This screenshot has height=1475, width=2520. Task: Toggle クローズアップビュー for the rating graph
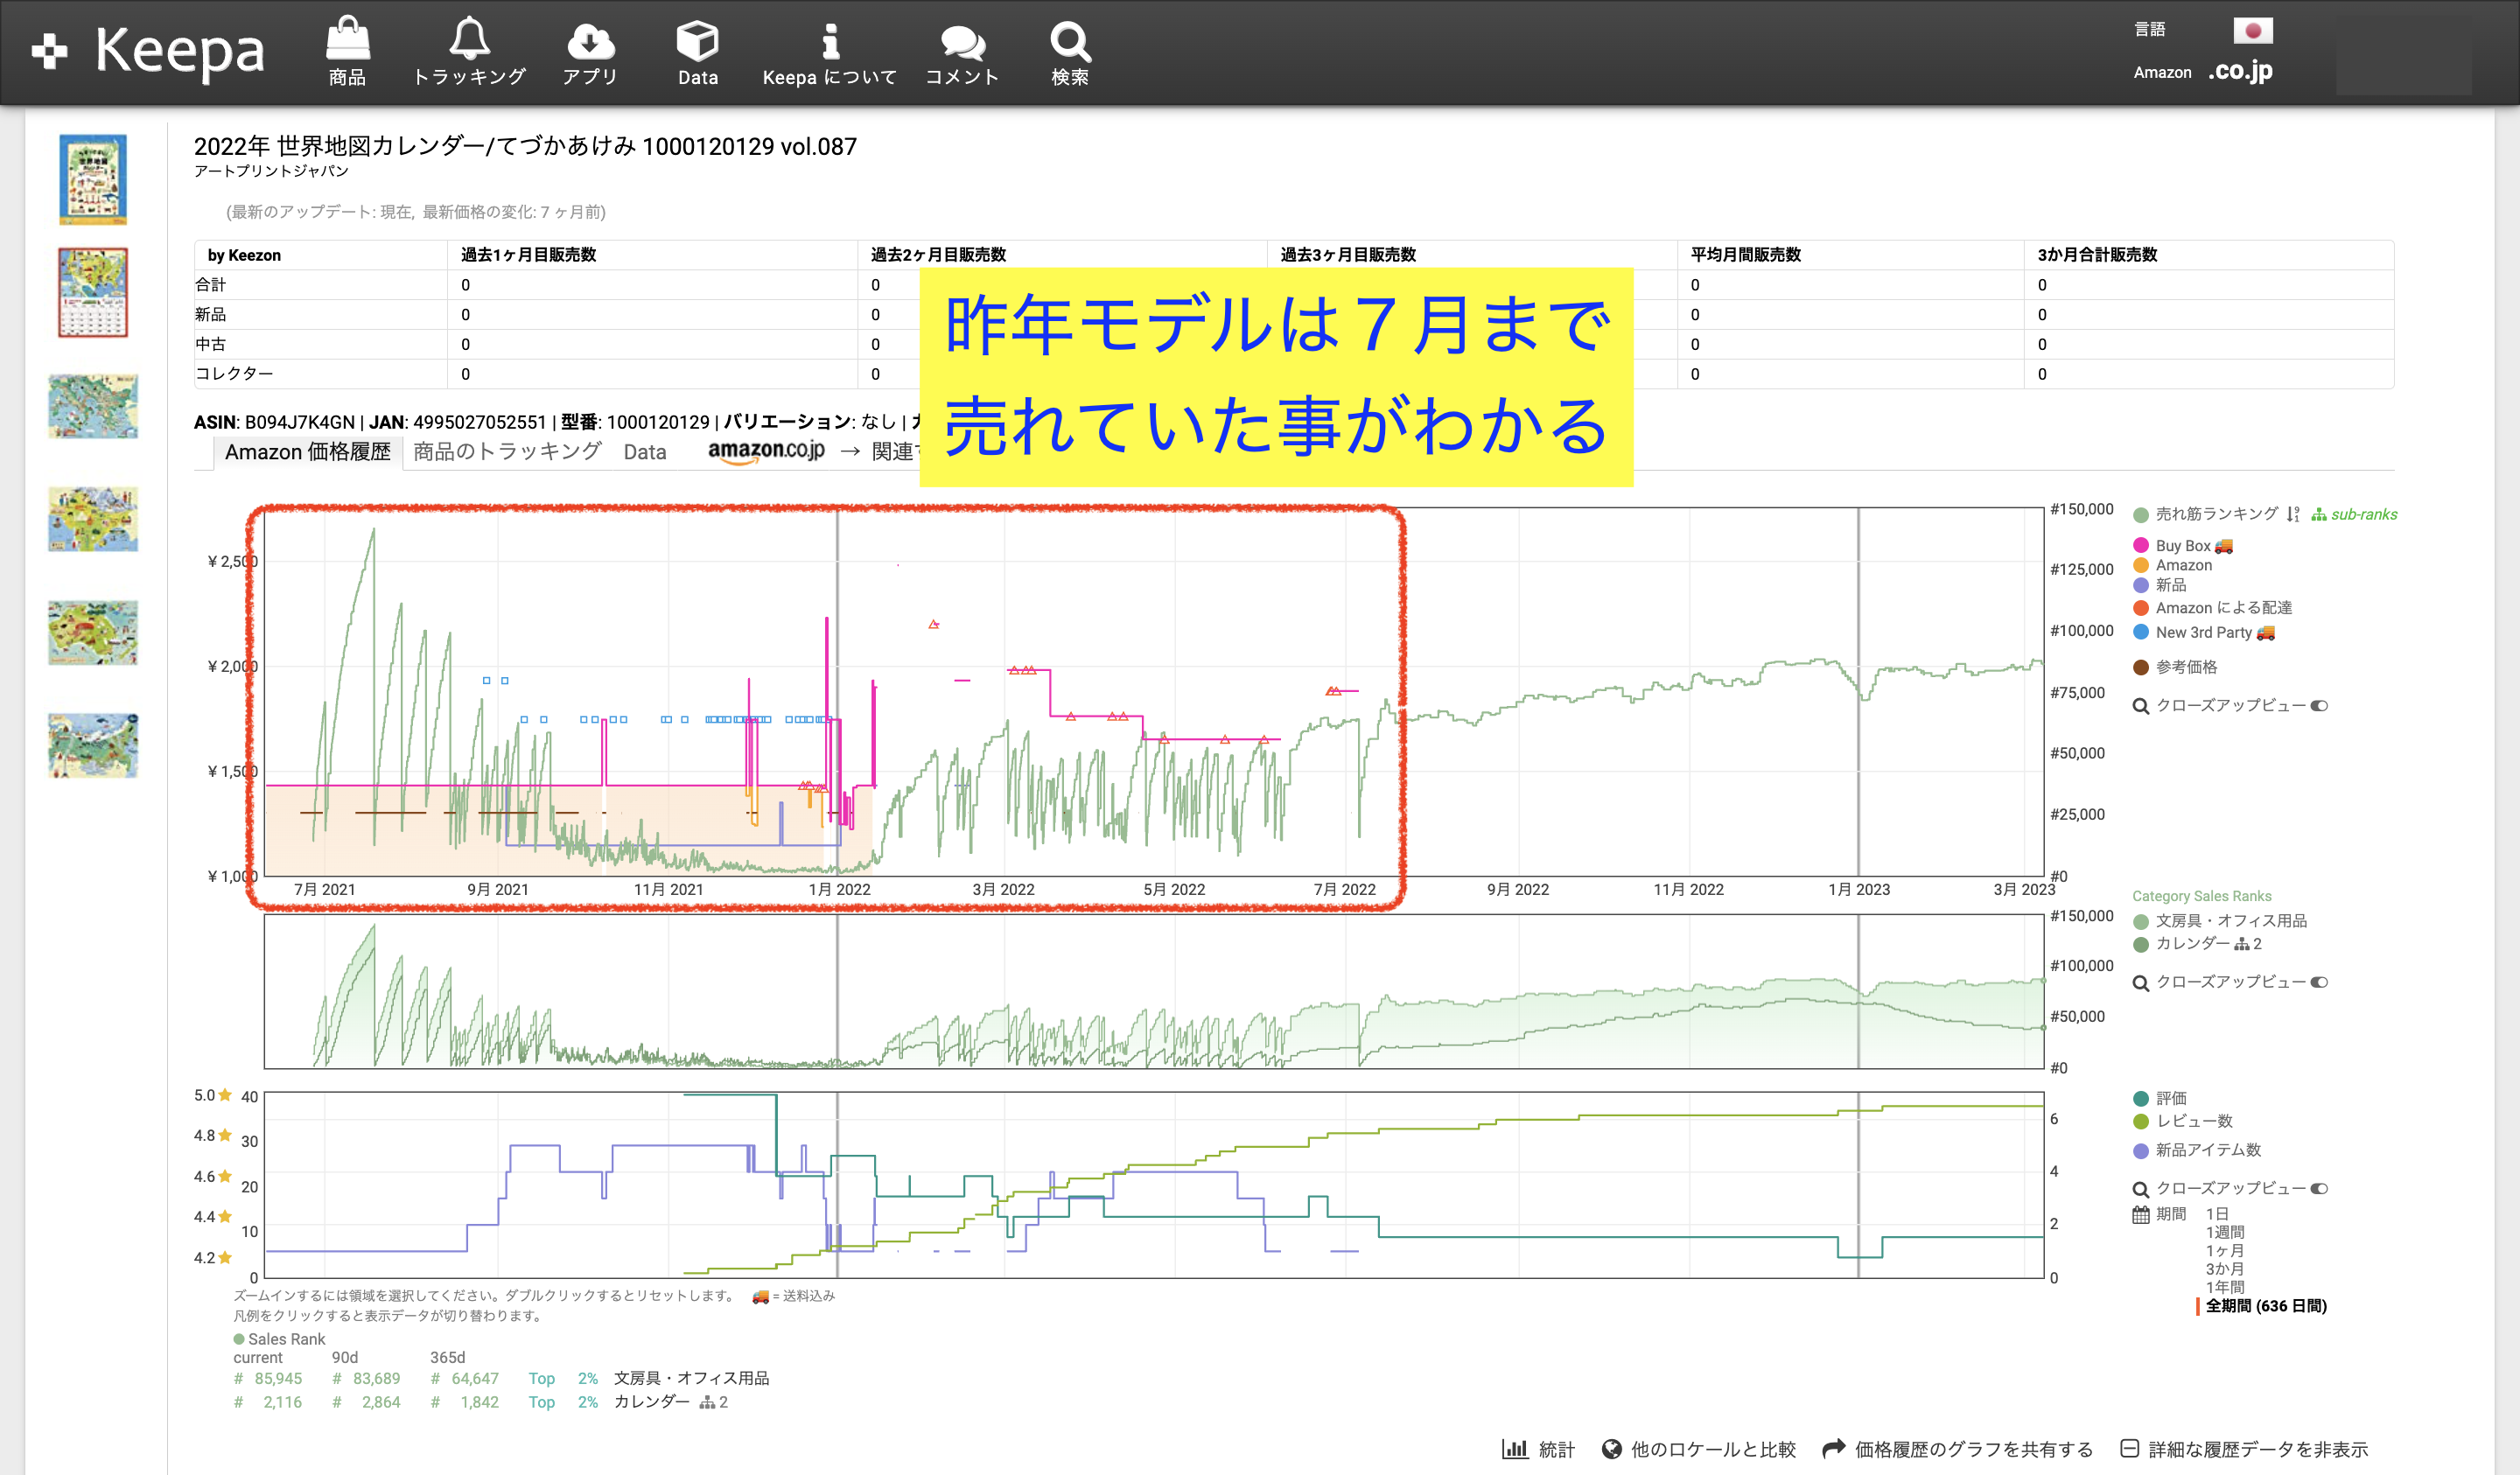coord(2319,1189)
